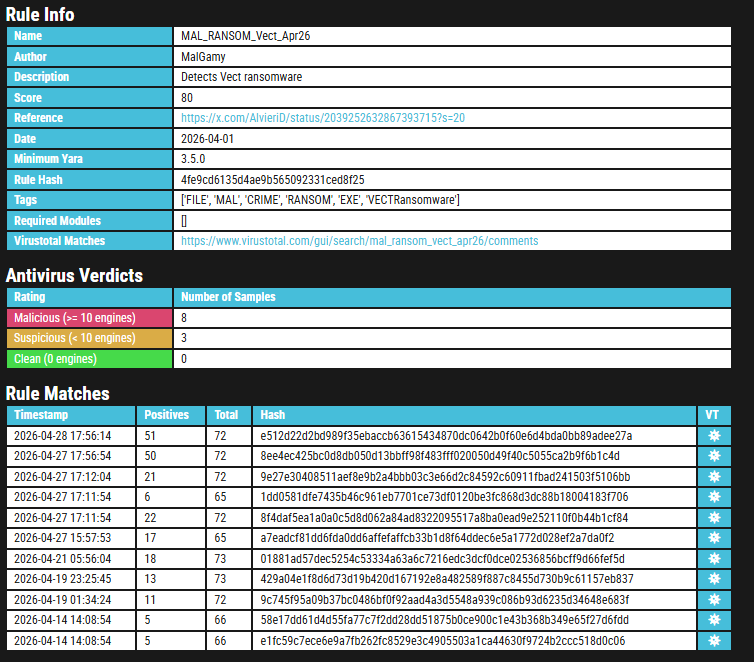The image size is (754, 662).
Task: Click hash e512d22d2bd989f35ebaccb6… cell
Action: coord(474,436)
